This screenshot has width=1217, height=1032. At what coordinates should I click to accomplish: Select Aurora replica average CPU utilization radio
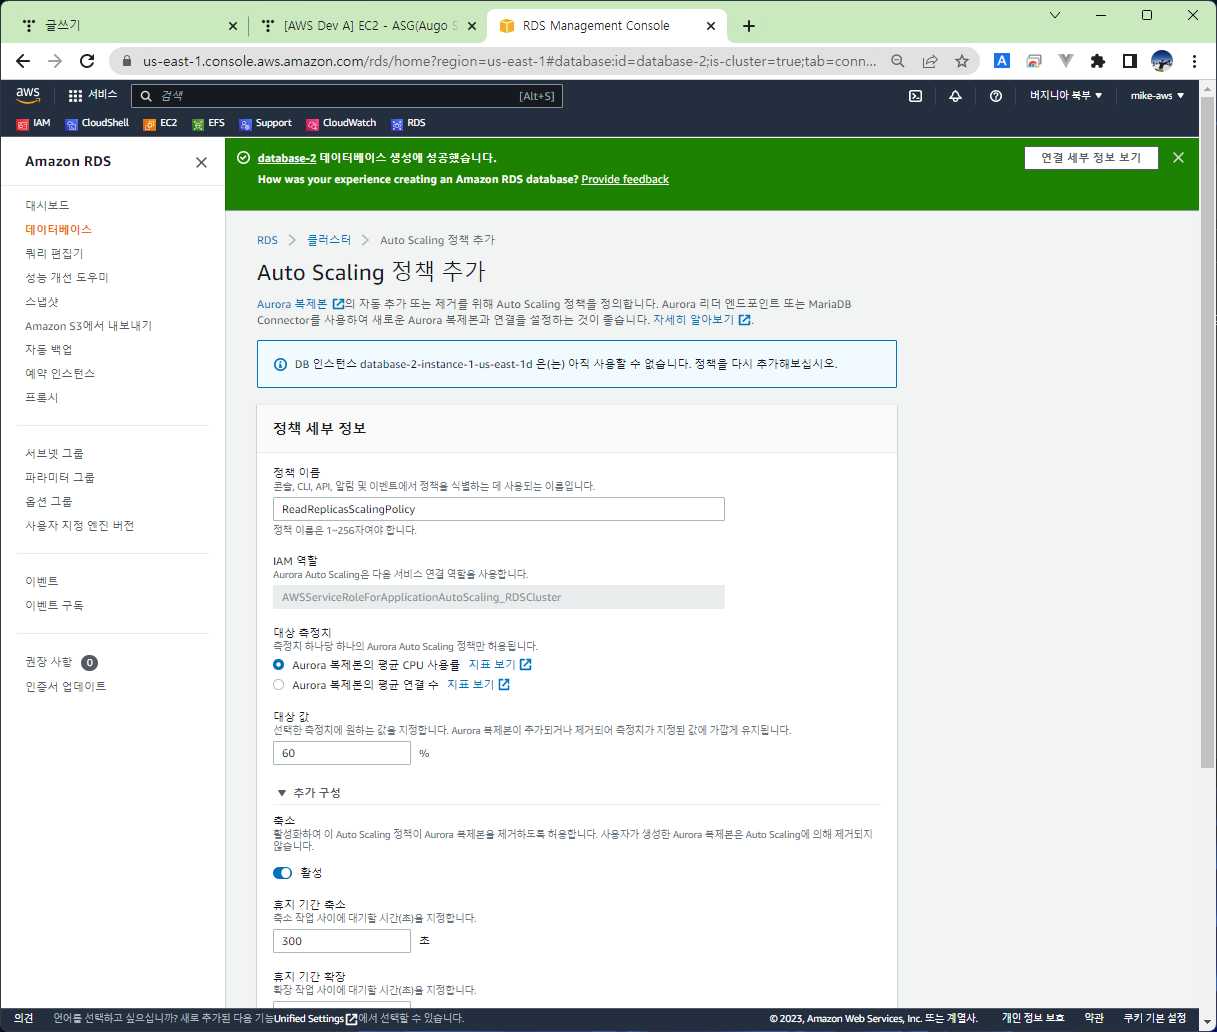(x=279, y=664)
